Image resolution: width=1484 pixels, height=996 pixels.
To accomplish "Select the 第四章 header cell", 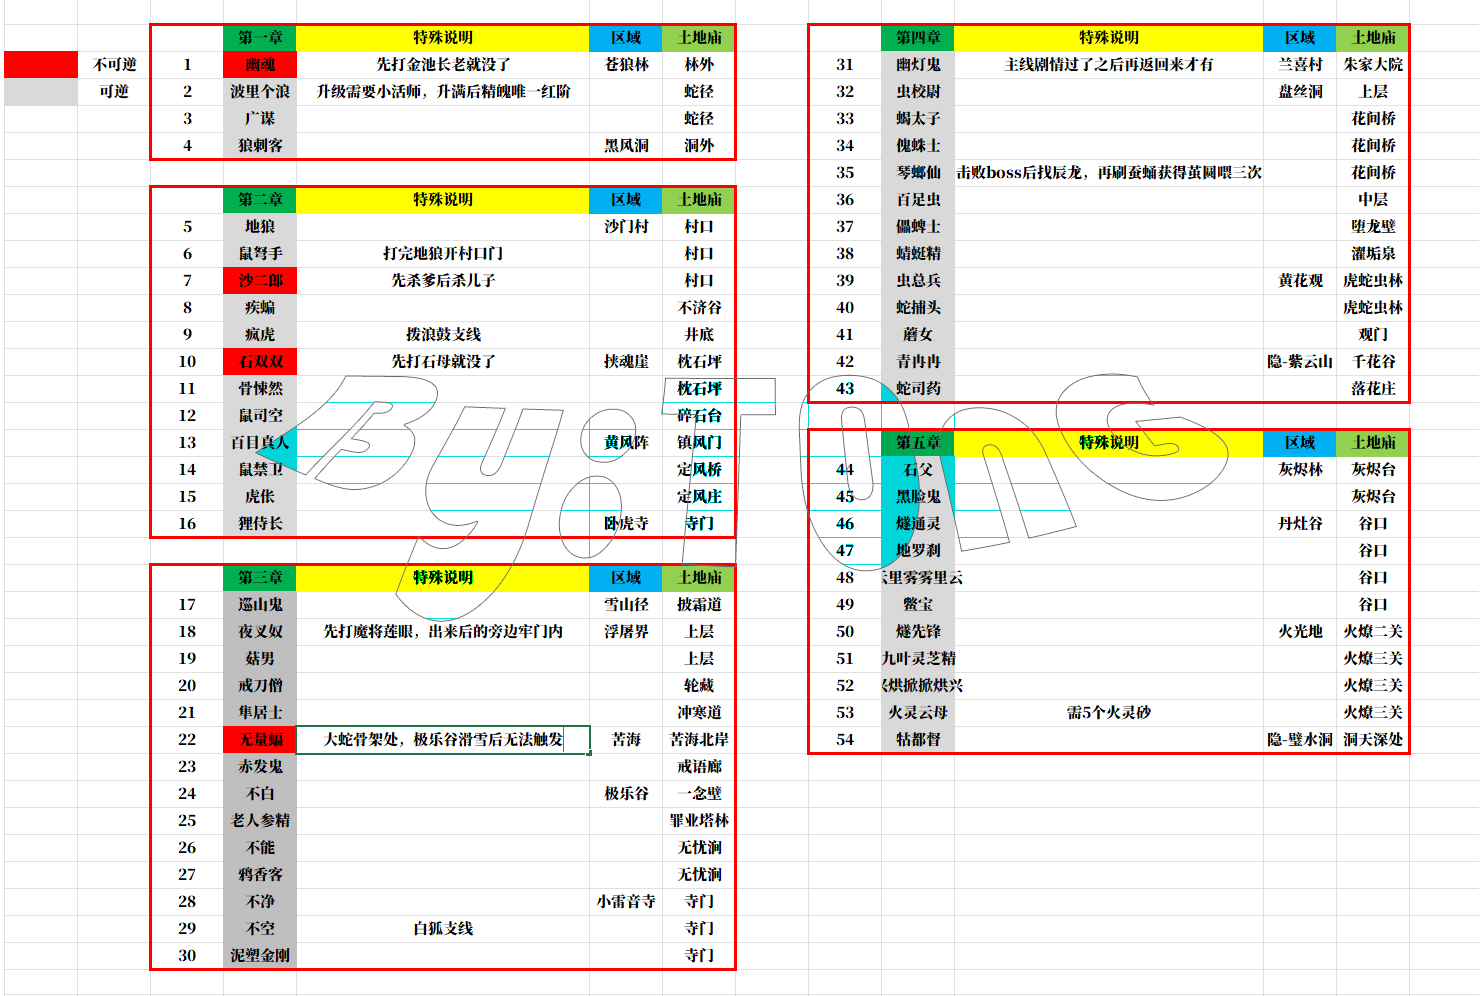I will pos(918,37).
